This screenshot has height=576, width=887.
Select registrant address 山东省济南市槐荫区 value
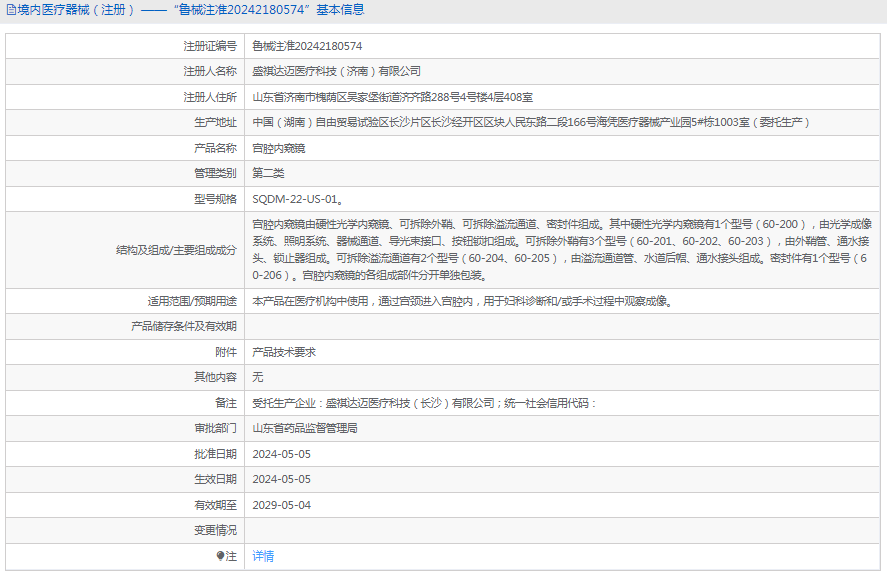click(393, 97)
